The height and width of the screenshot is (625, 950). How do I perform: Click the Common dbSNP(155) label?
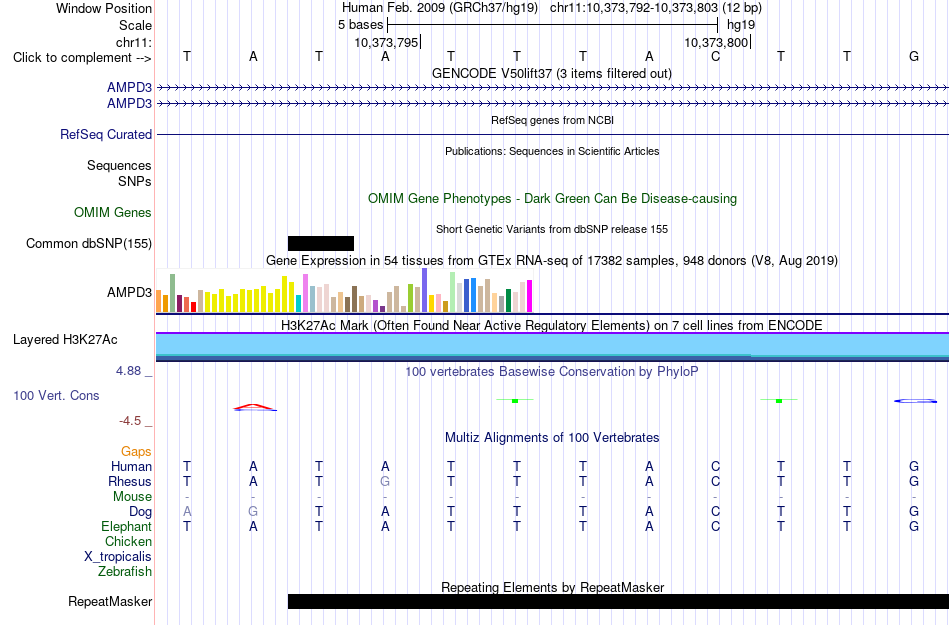click(89, 243)
